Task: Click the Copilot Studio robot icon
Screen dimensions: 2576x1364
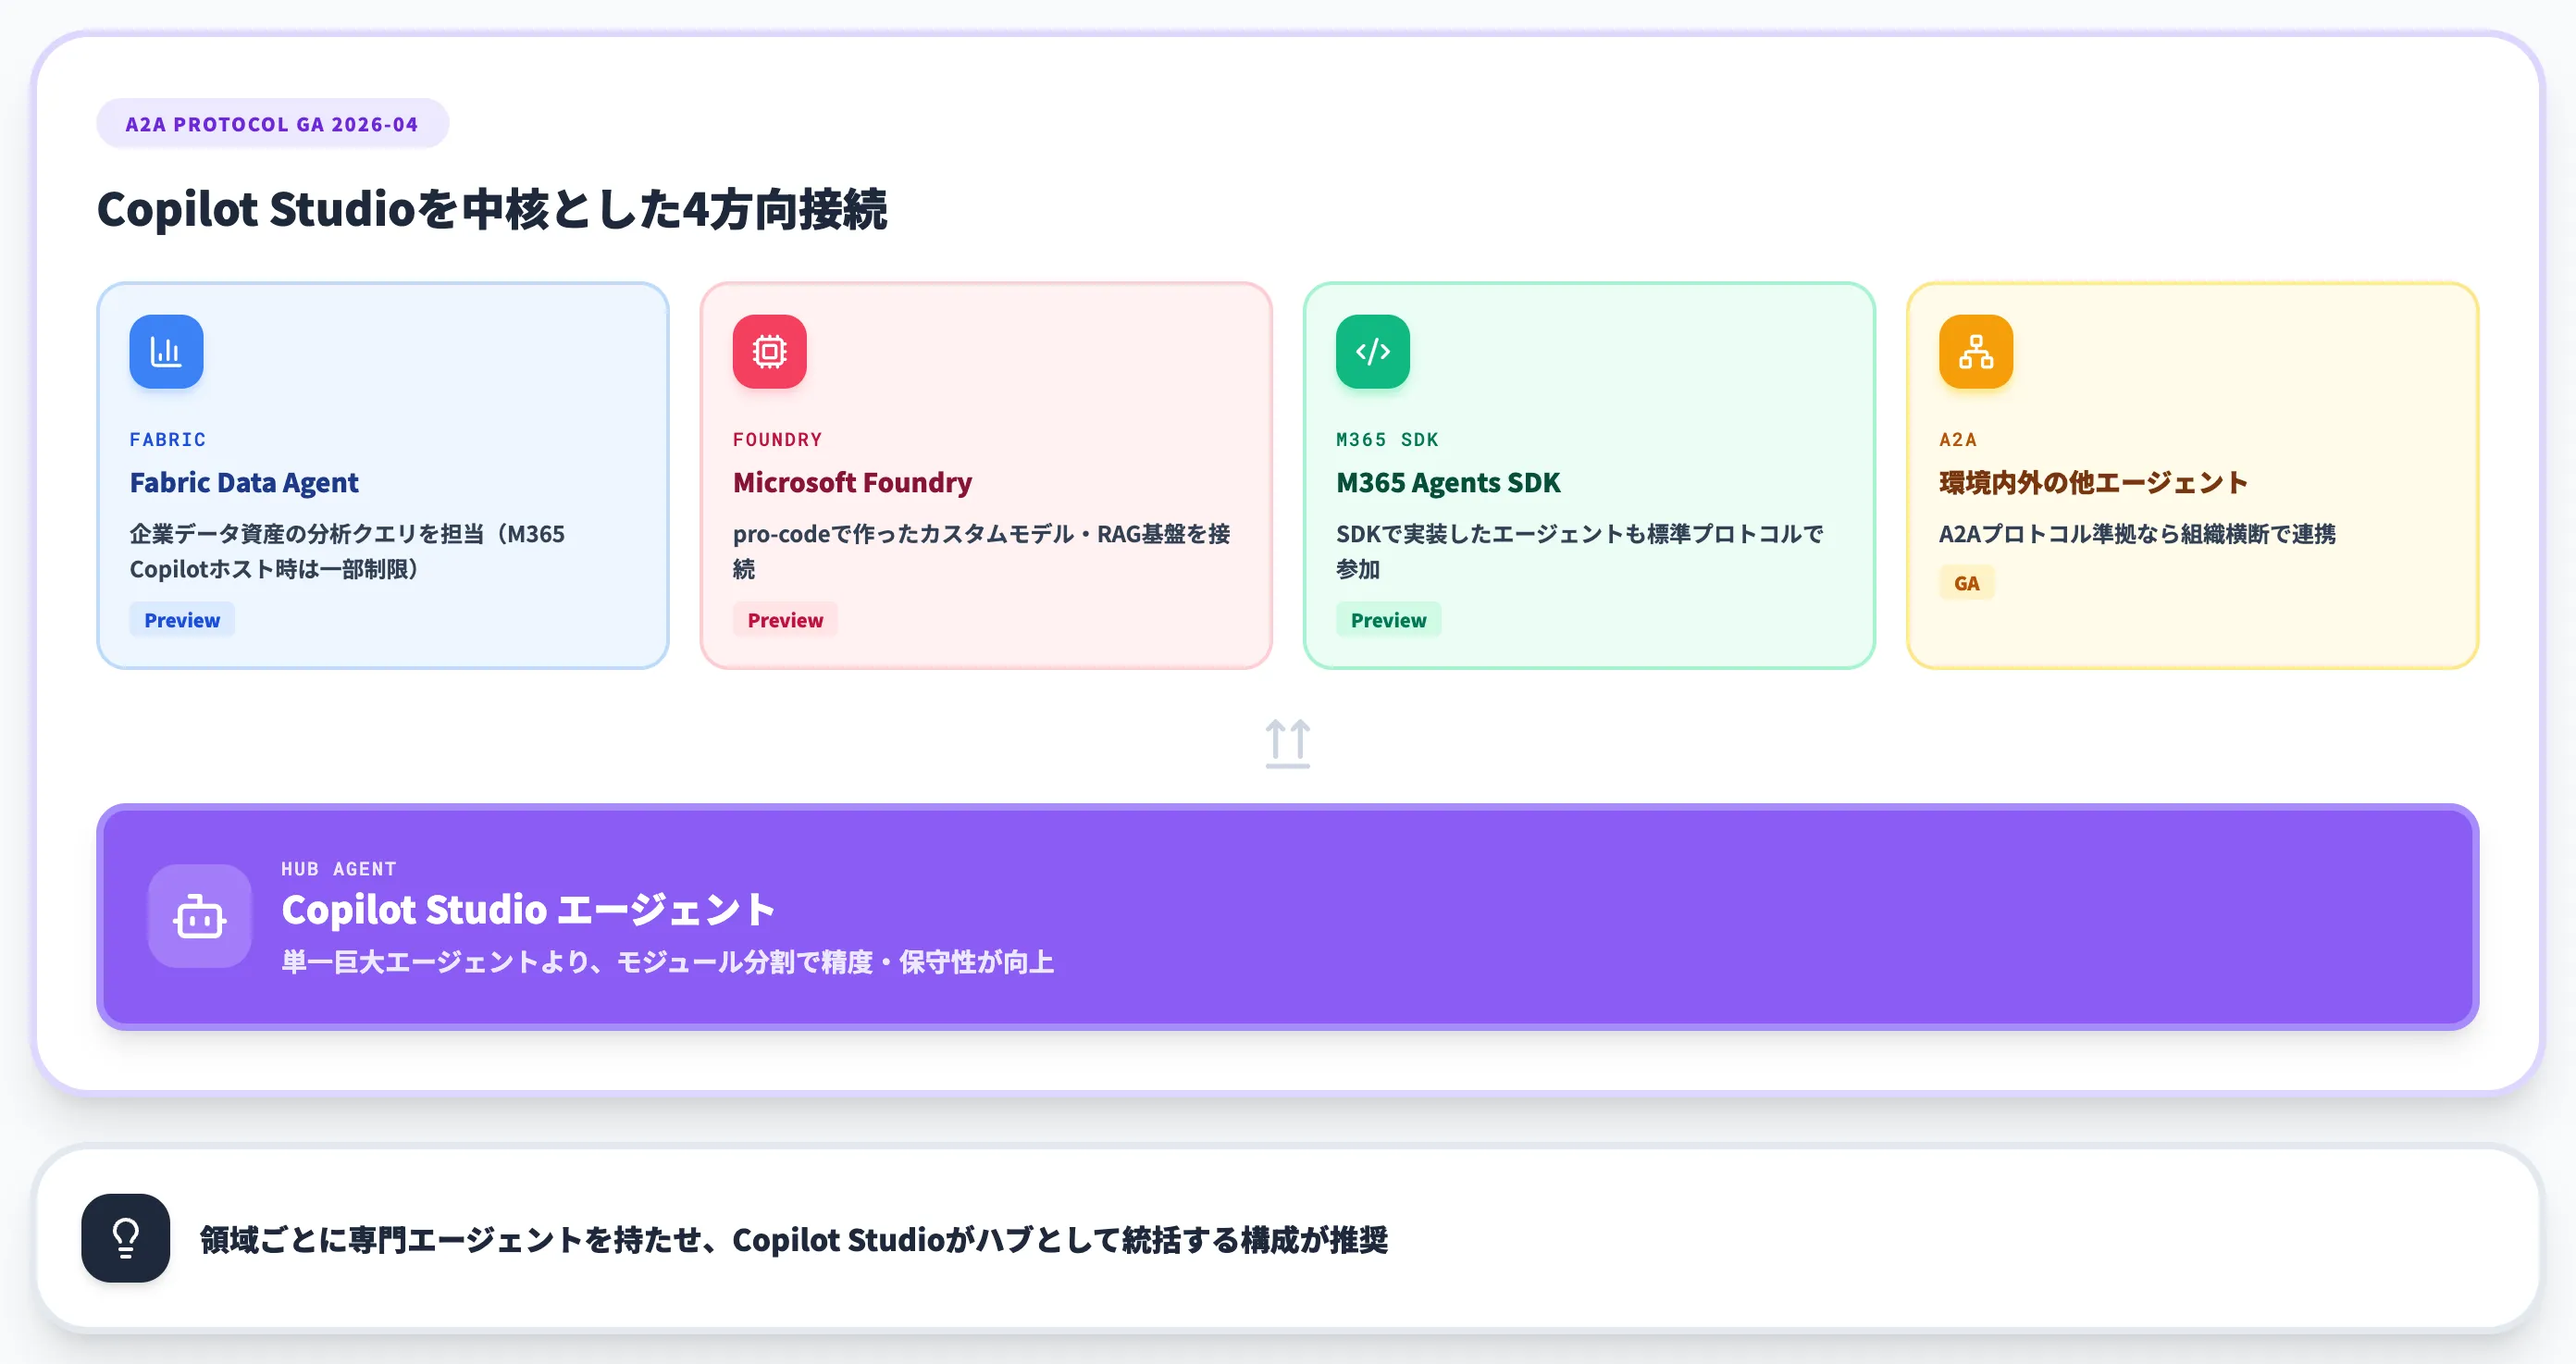Action: pyautogui.click(x=199, y=916)
